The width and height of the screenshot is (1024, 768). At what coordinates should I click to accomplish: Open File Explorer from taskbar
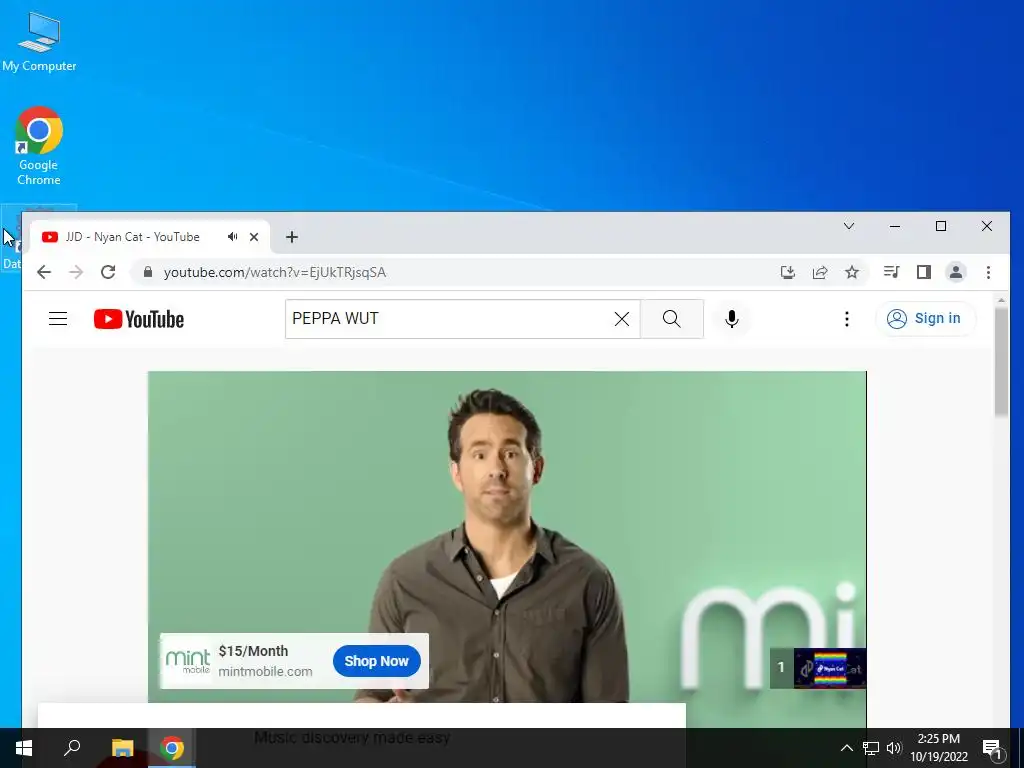coord(122,748)
